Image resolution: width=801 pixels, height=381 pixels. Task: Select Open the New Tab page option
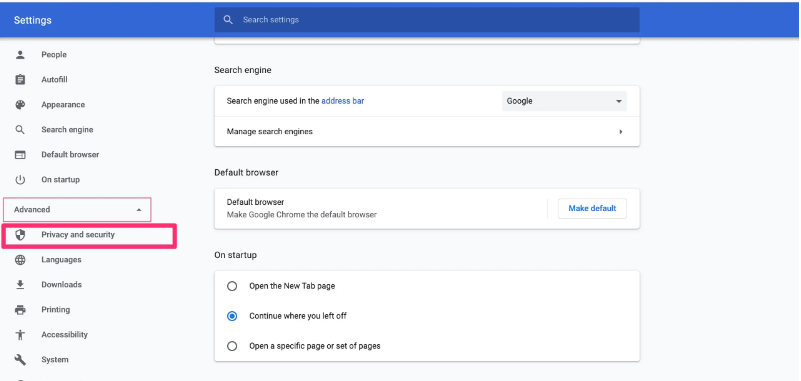tap(232, 286)
